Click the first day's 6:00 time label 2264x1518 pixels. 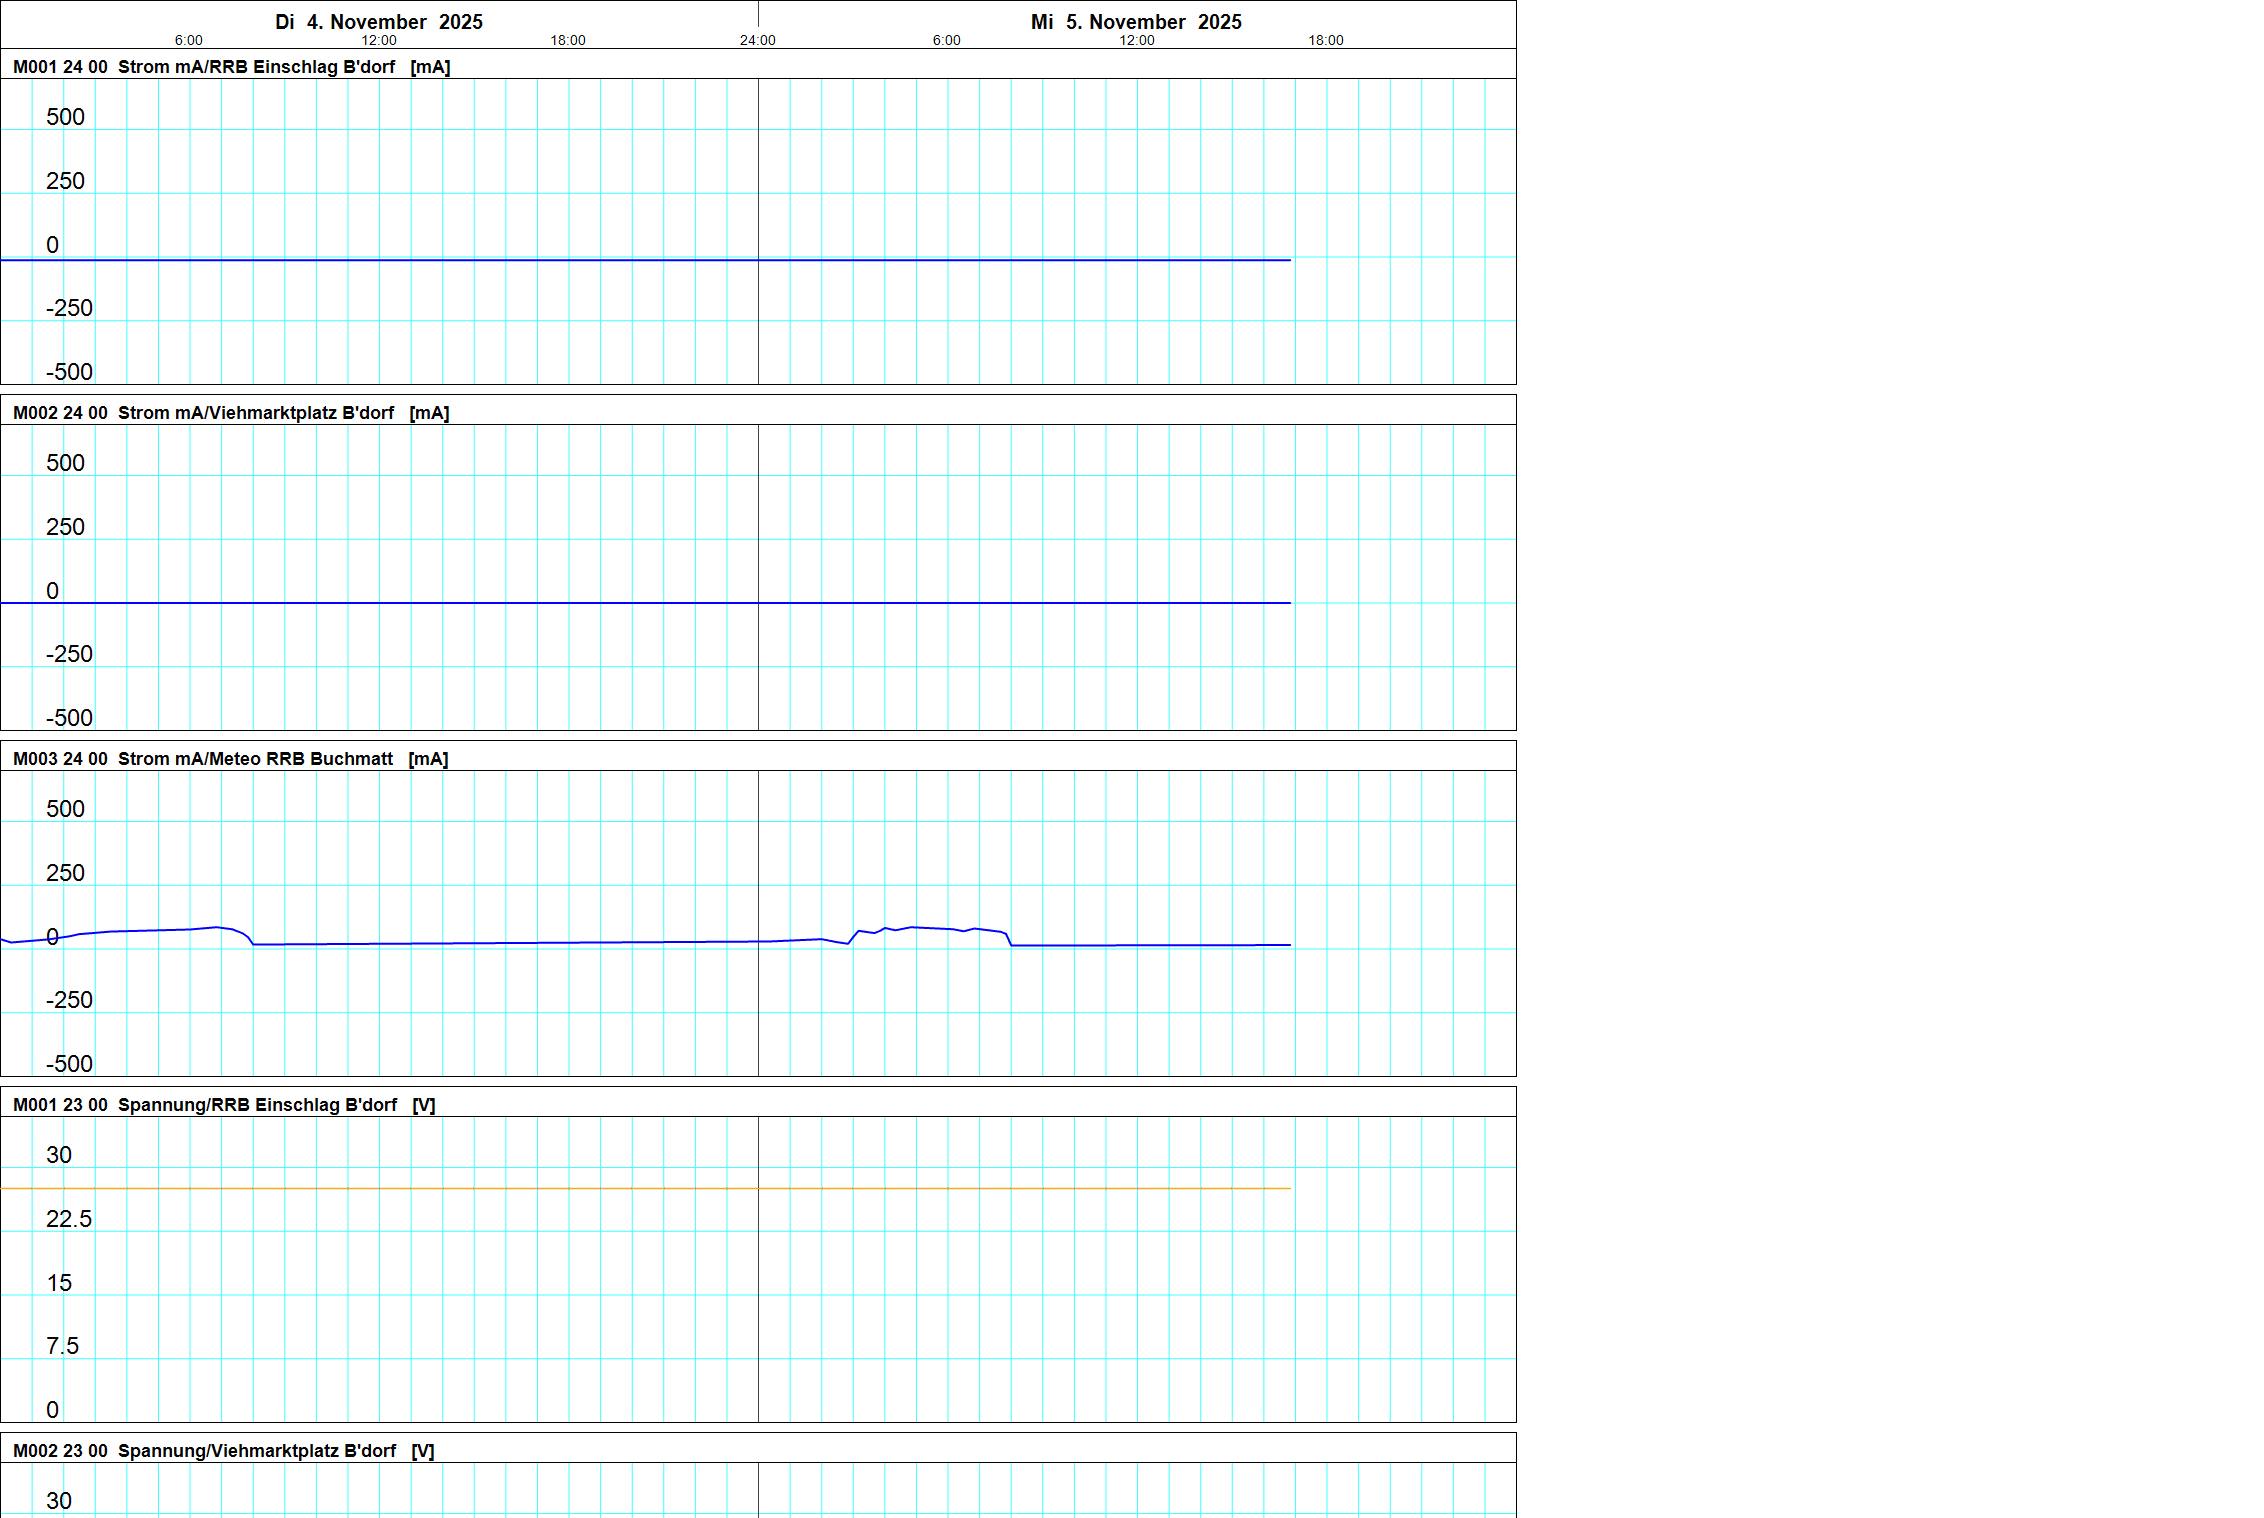[189, 41]
